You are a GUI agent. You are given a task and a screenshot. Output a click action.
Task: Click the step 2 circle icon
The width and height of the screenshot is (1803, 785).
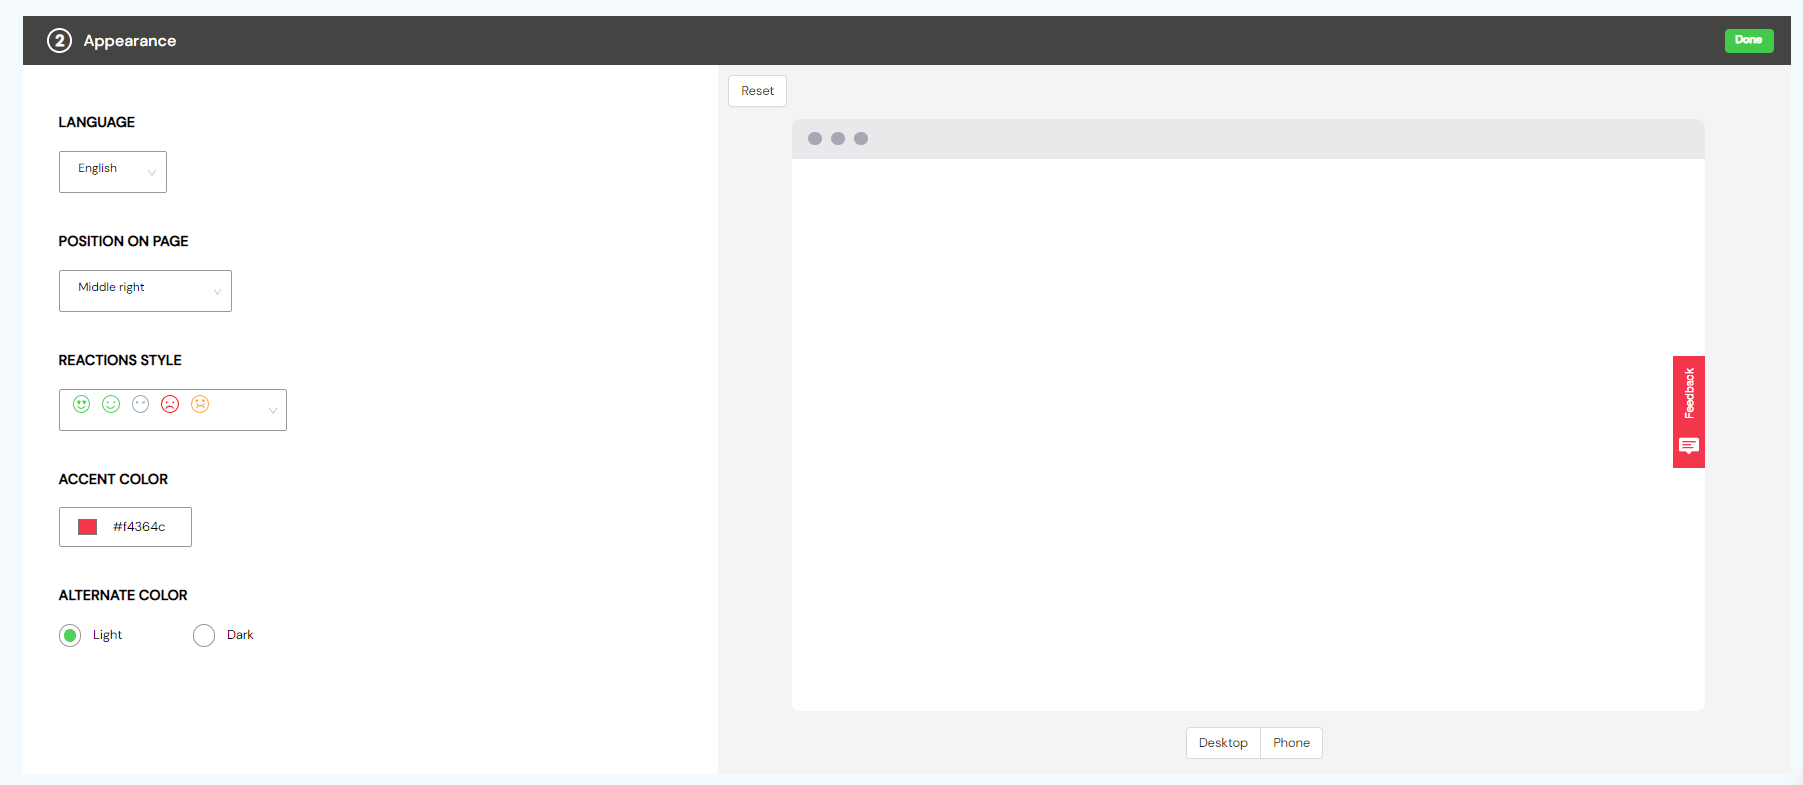[59, 40]
